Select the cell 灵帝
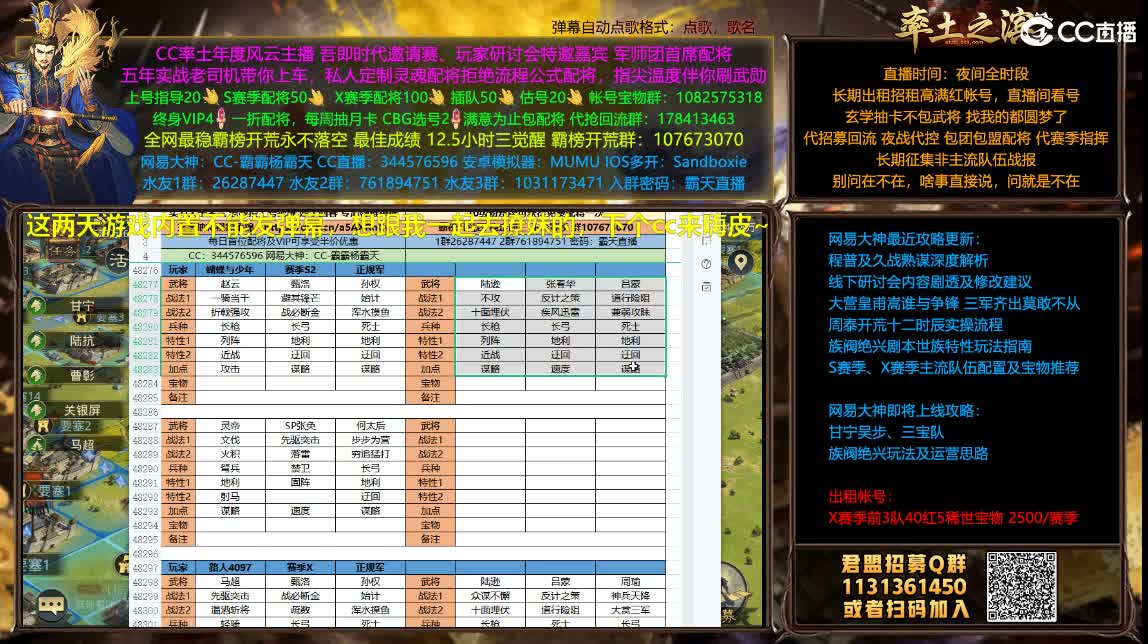This screenshot has height=644, width=1148. pyautogui.click(x=230, y=426)
